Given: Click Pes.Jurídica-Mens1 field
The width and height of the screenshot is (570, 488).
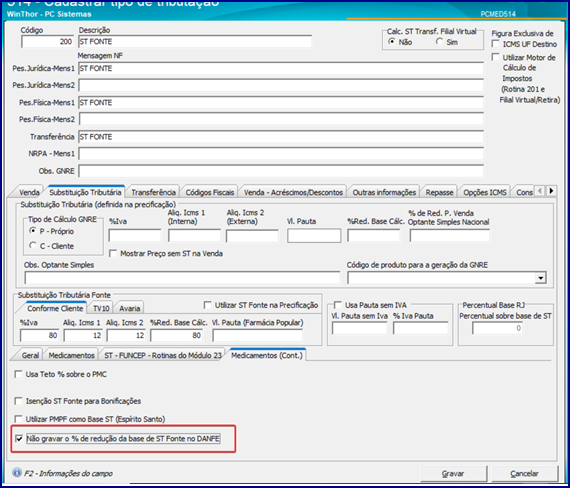Looking at the screenshot, I should coord(281,68).
